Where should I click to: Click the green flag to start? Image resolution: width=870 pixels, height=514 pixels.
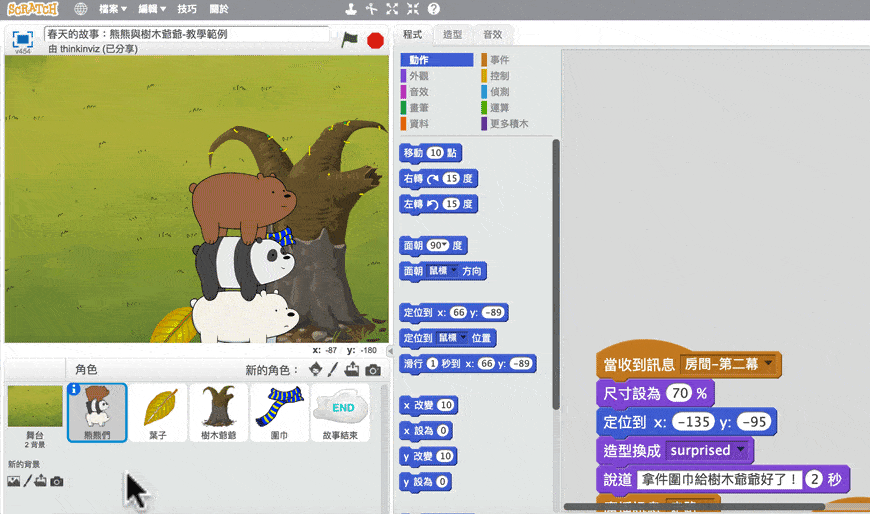pyautogui.click(x=349, y=40)
